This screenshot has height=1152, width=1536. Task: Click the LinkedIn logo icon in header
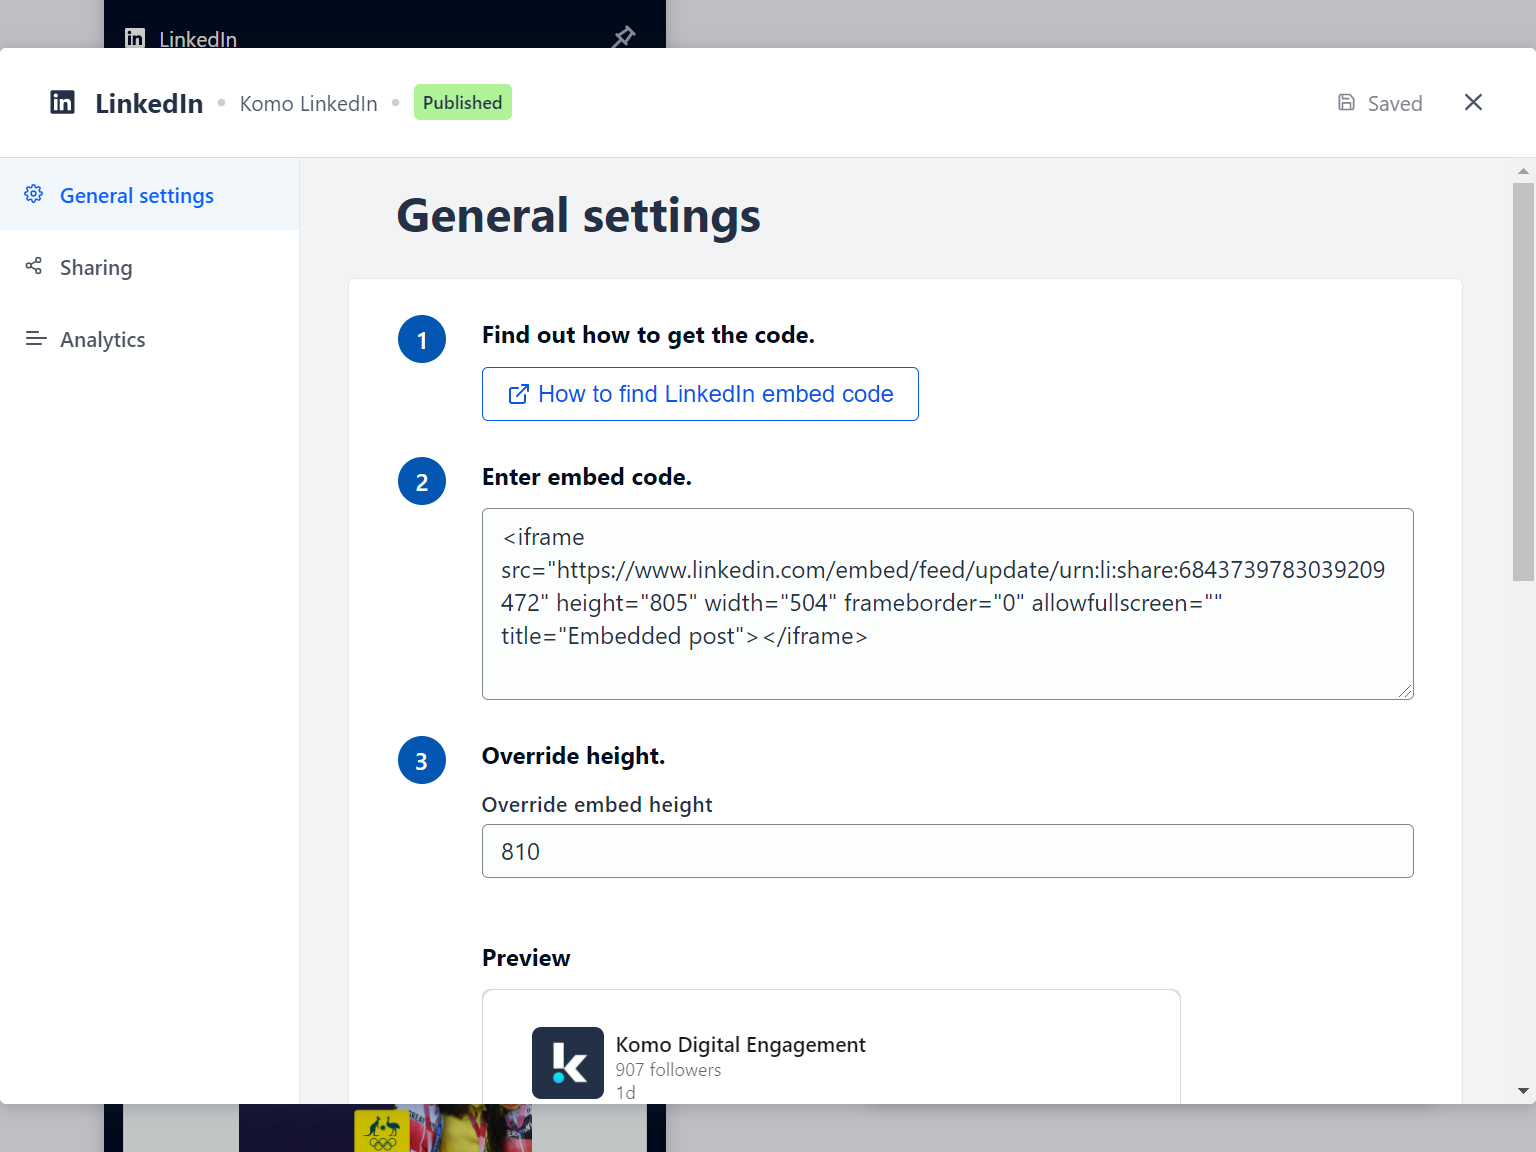(62, 102)
